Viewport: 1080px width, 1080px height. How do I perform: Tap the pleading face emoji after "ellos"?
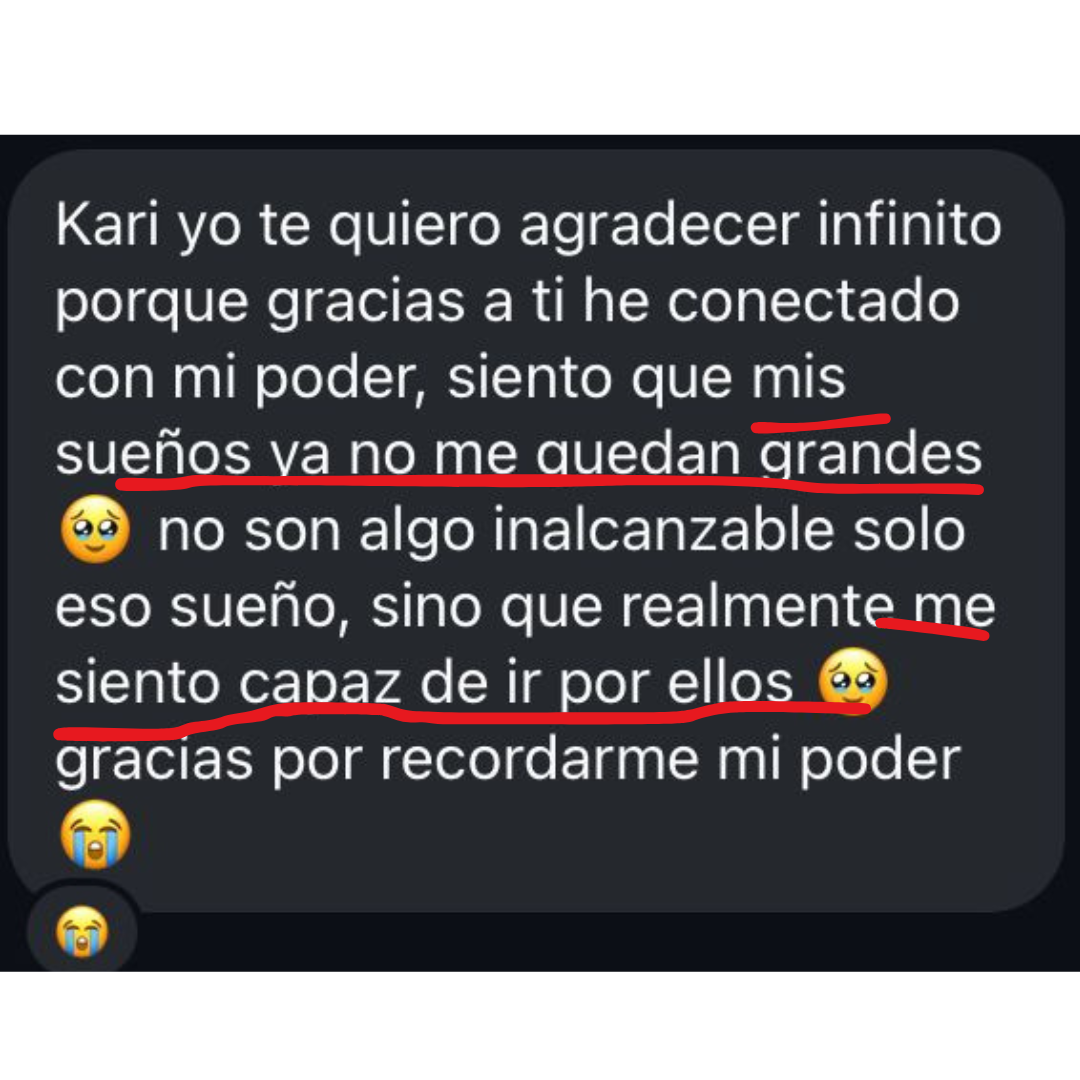(852, 681)
